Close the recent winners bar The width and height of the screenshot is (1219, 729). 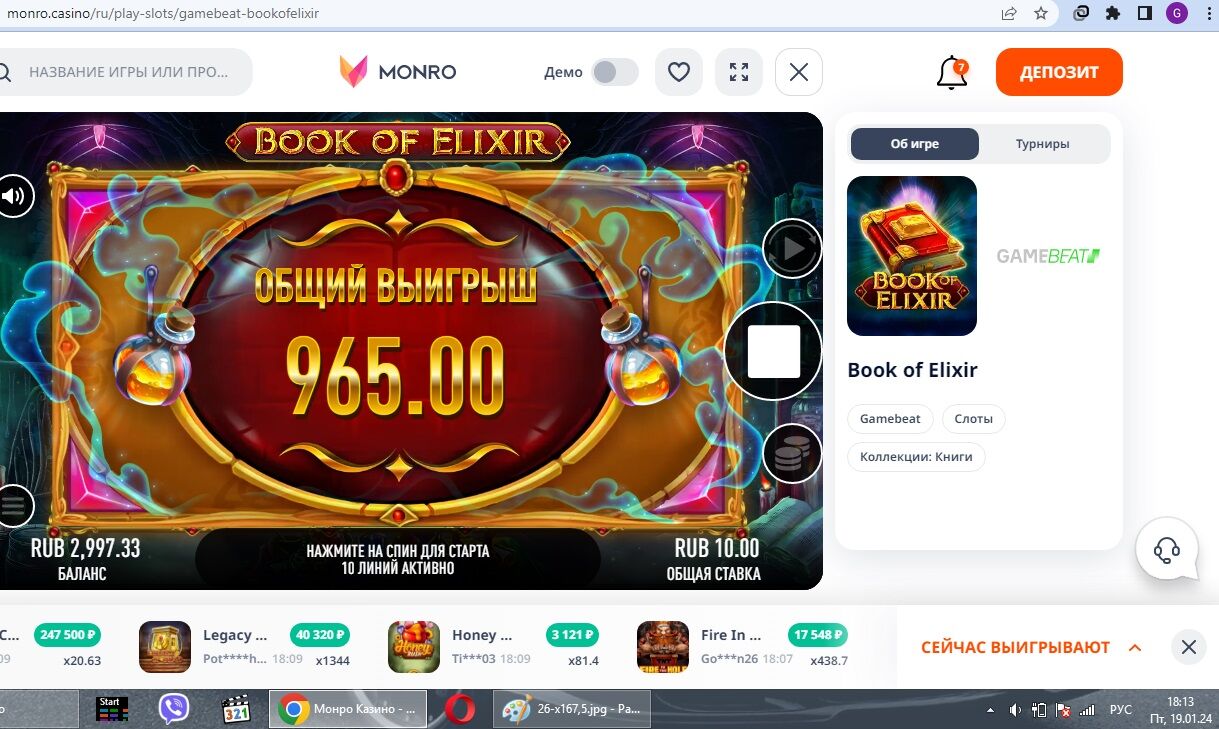pyautogui.click(x=1188, y=647)
